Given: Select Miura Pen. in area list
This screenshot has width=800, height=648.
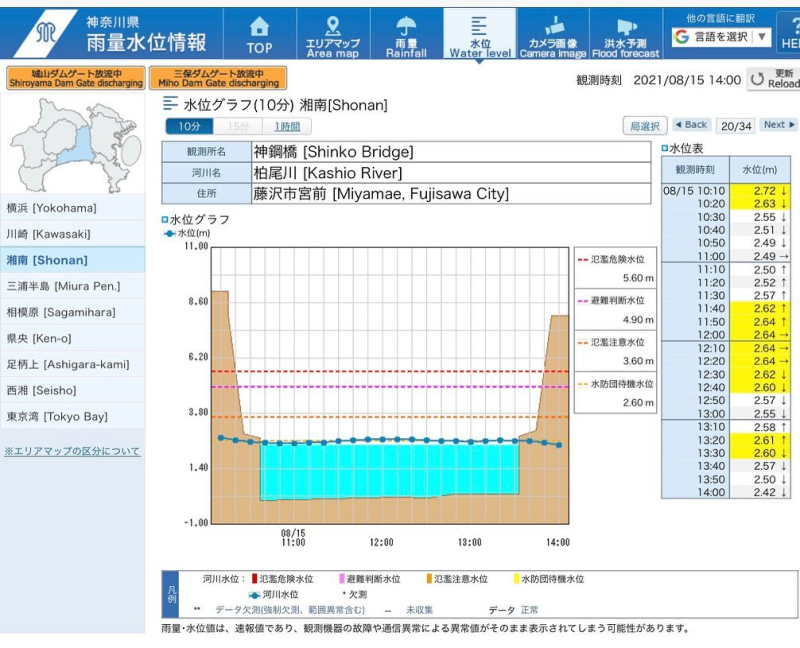Looking at the screenshot, I should click(72, 286).
